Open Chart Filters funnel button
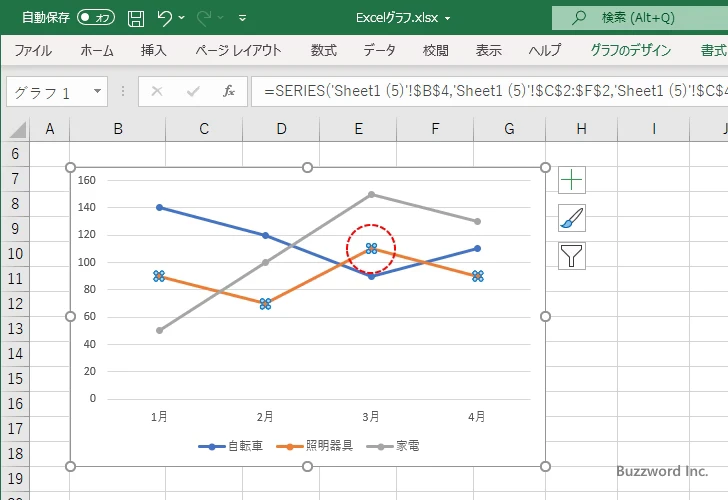728x500 pixels. click(x=572, y=256)
